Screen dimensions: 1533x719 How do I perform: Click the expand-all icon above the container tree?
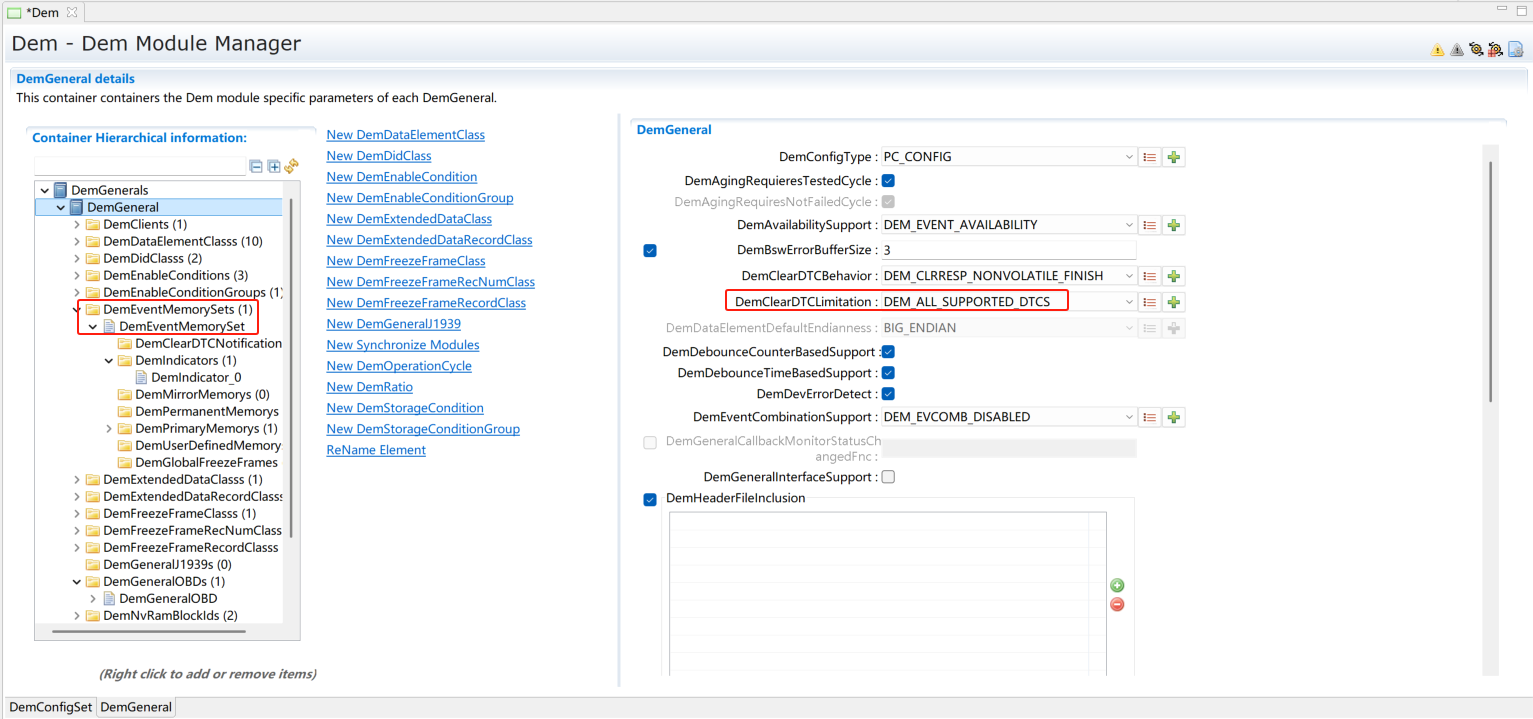(274, 167)
